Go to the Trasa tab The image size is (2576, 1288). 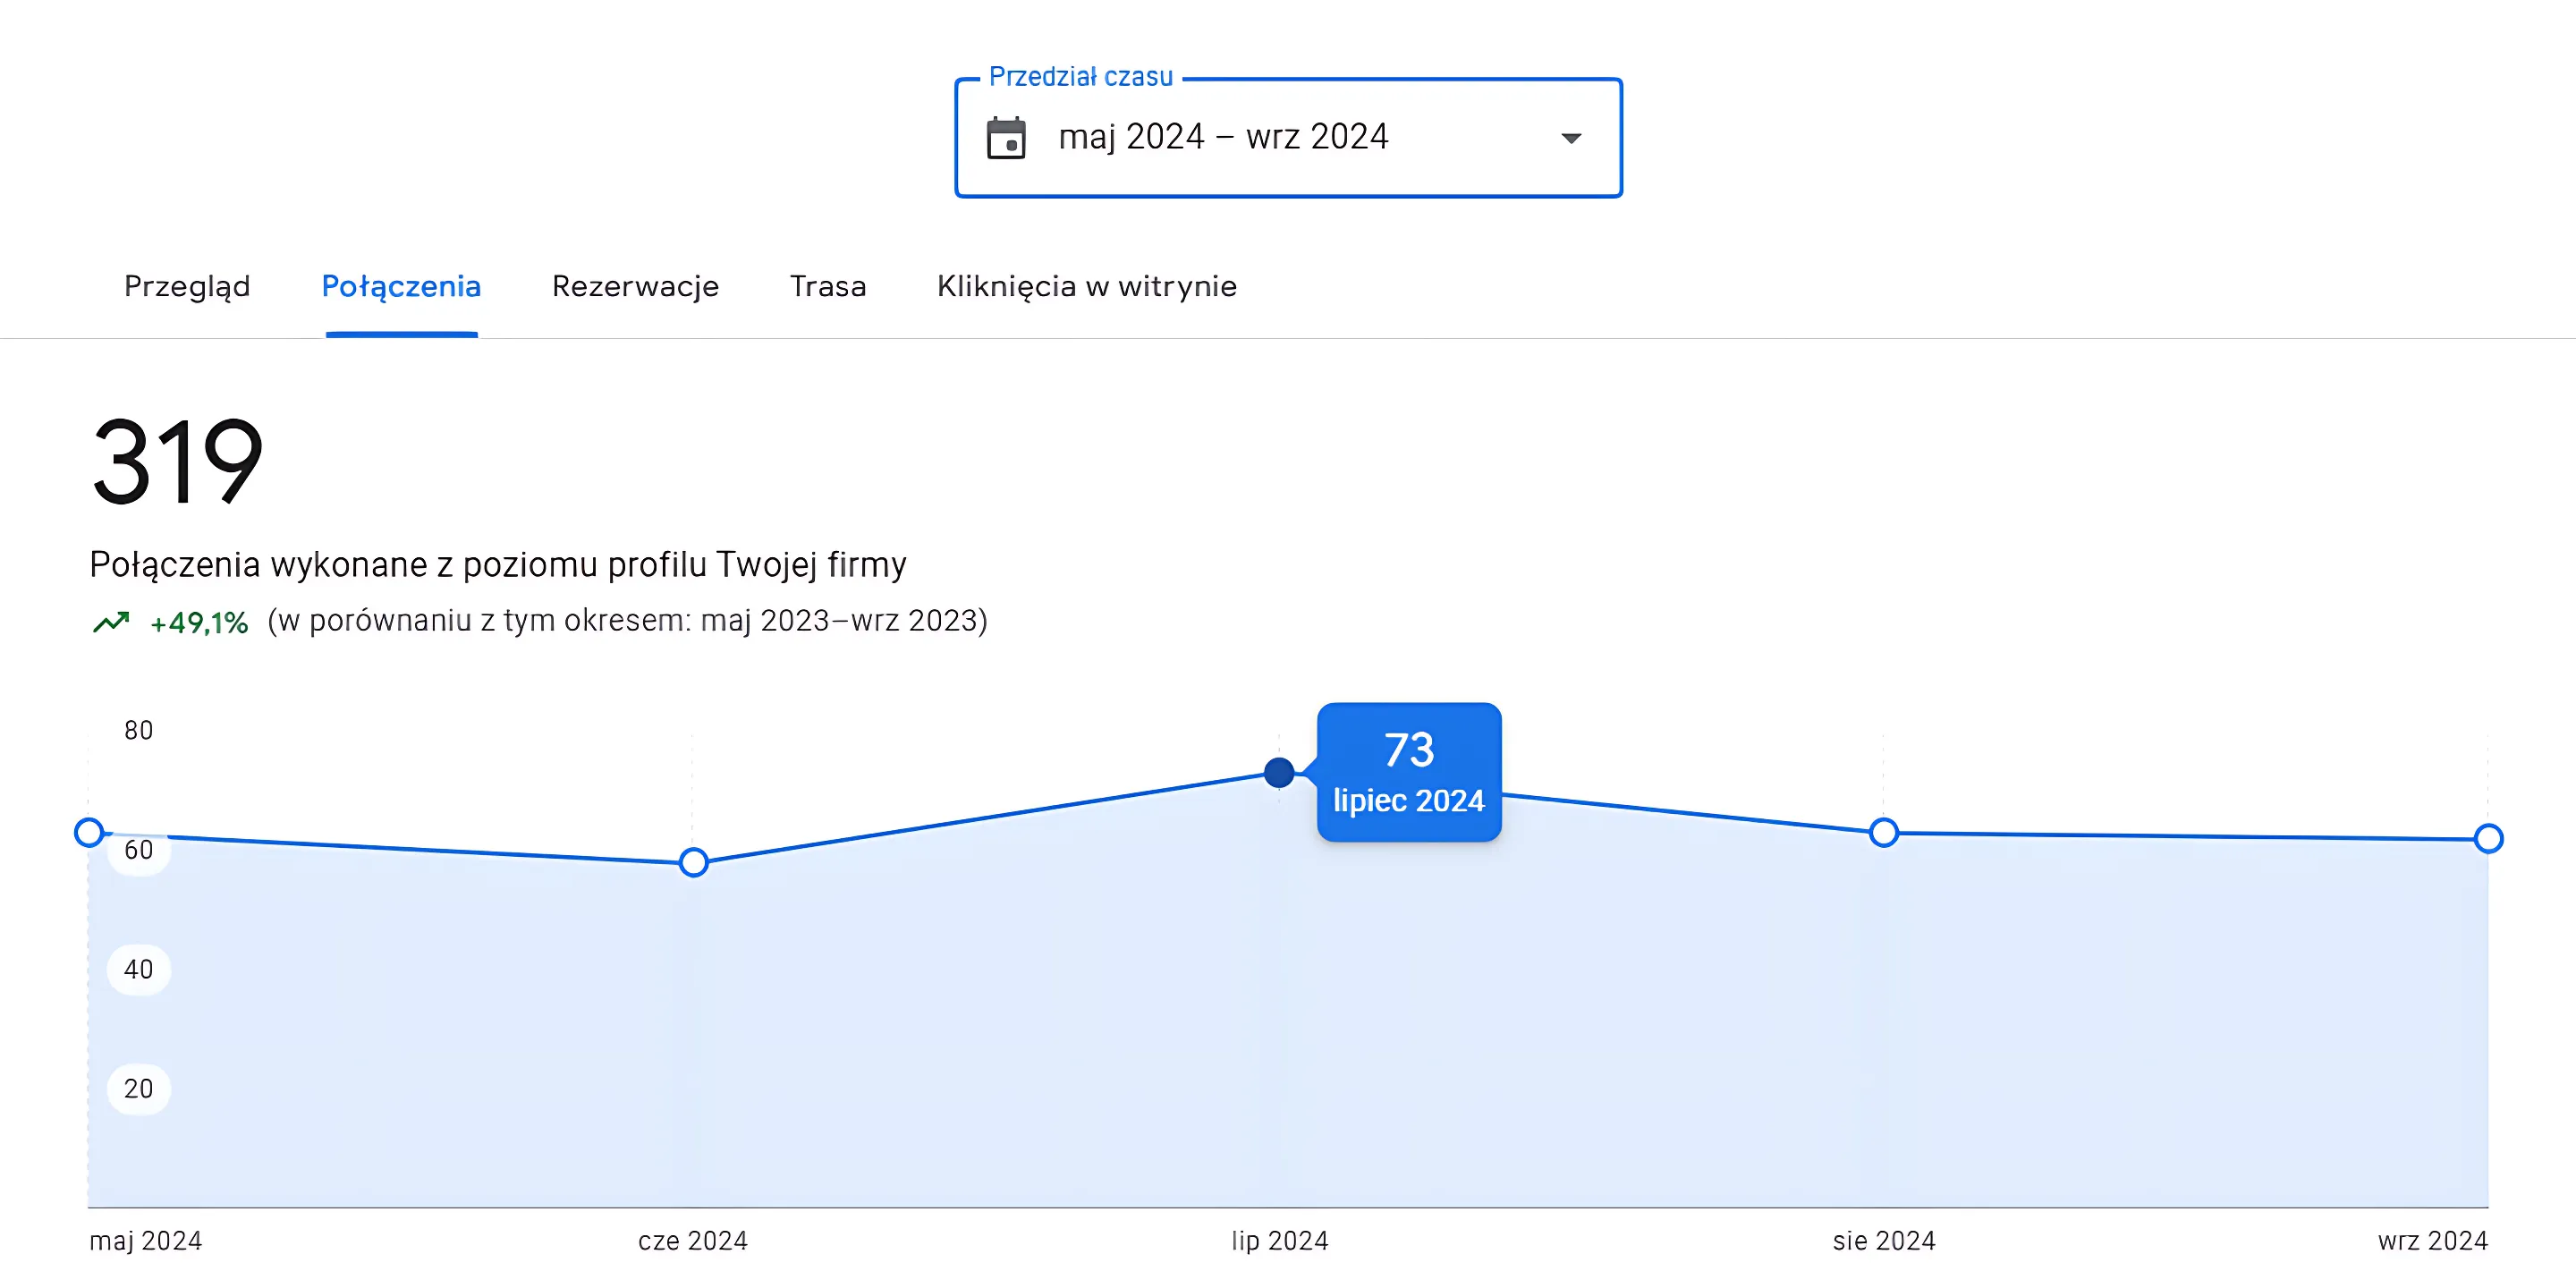828,287
